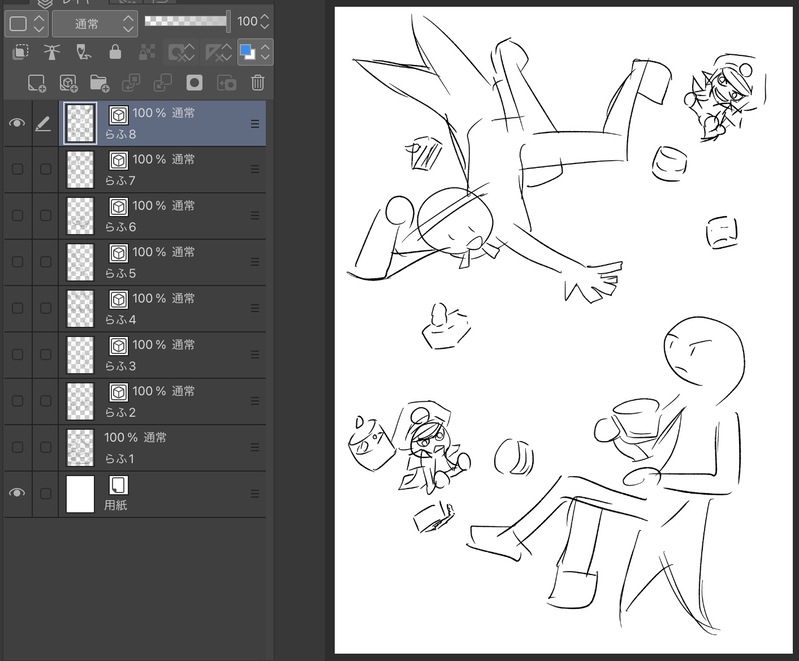This screenshot has height=661, width=799.
Task: Select the らふ1 layer name
Action: [120, 459]
